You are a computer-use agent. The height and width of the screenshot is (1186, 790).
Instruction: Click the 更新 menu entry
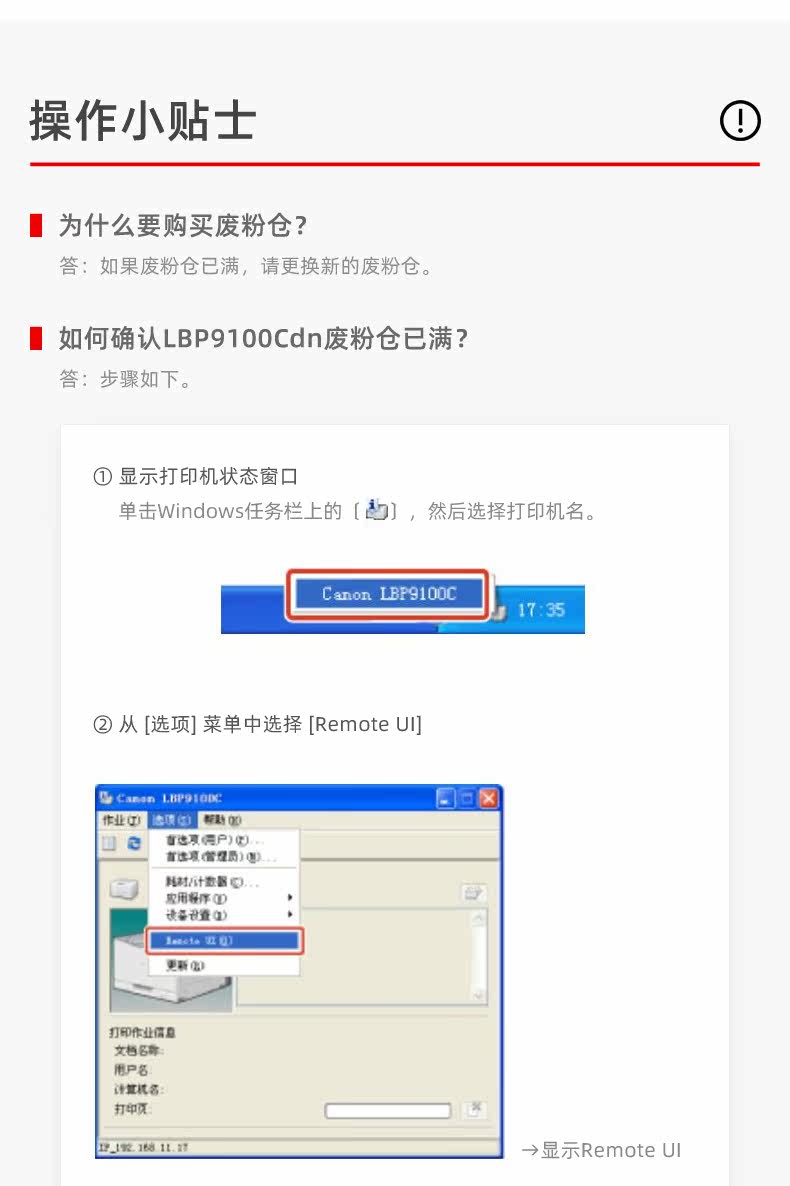(185, 965)
